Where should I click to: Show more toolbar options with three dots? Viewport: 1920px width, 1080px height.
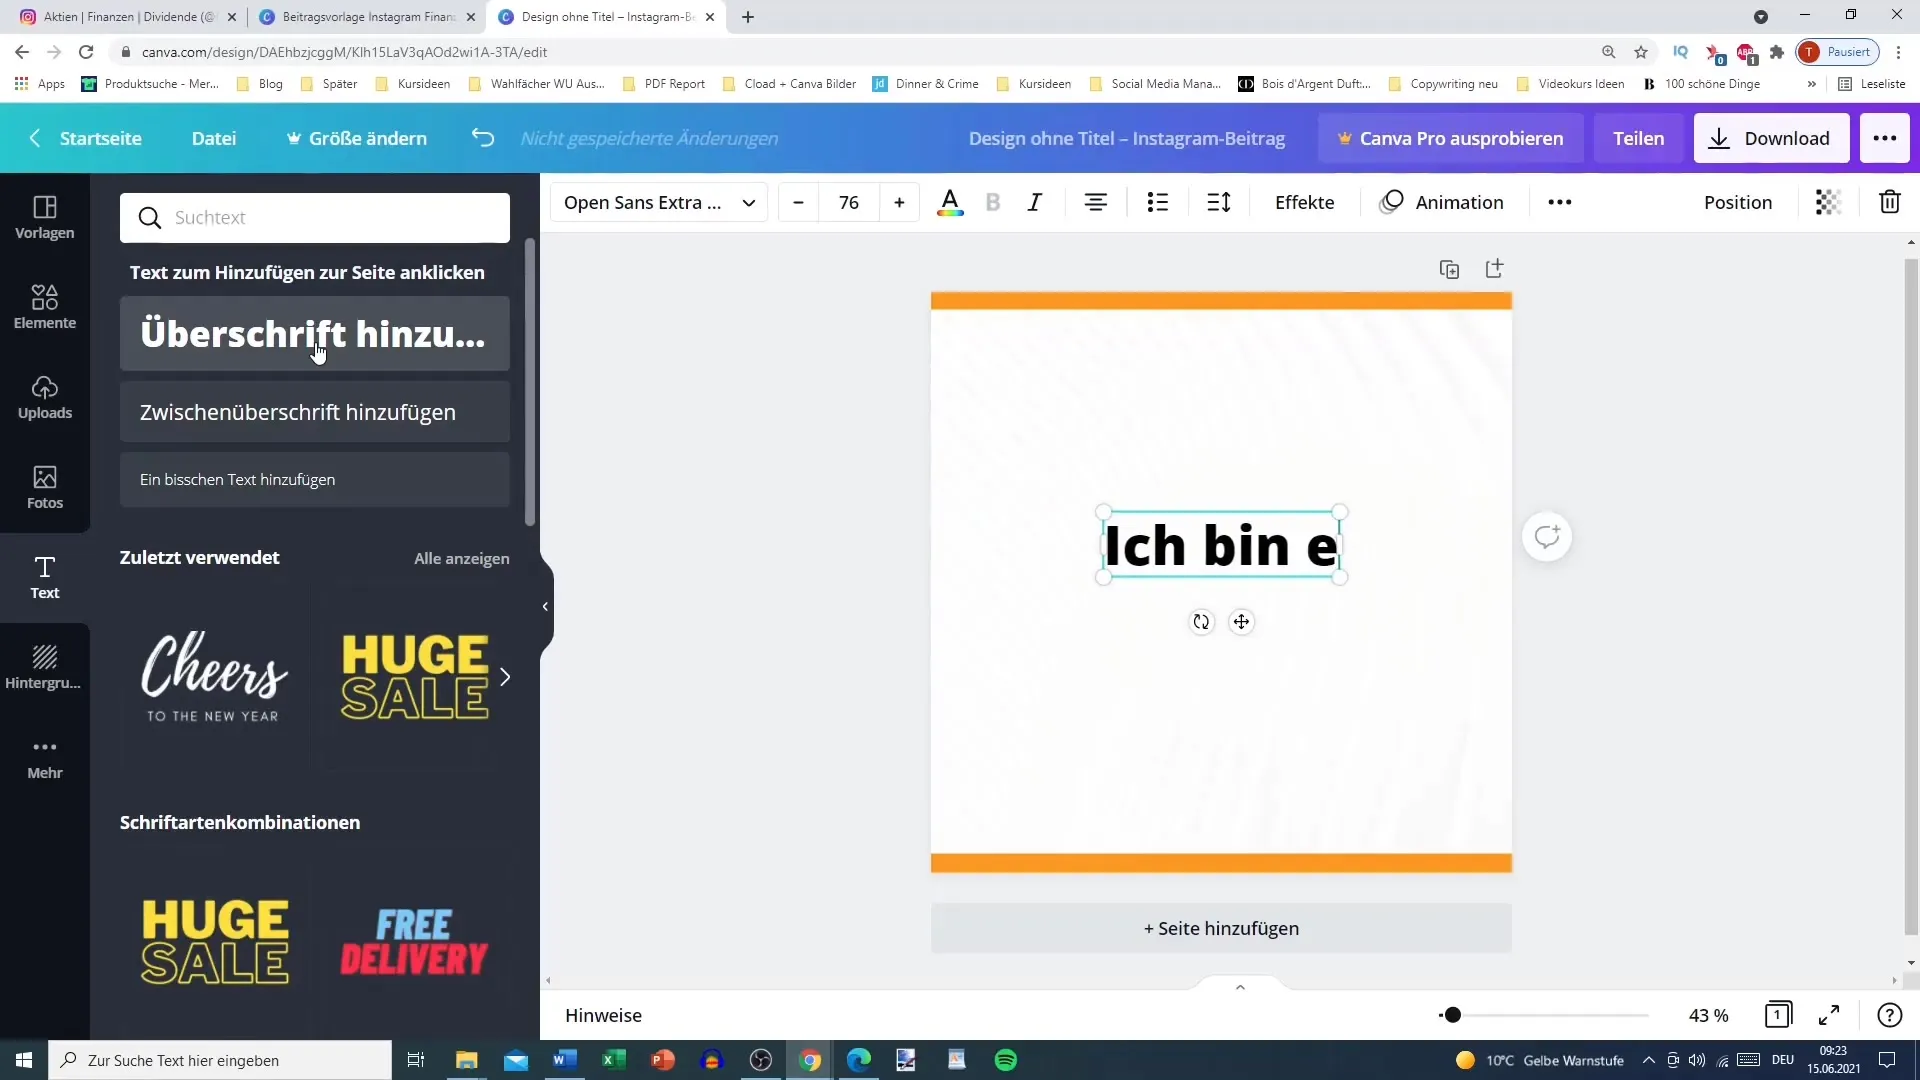point(1560,203)
